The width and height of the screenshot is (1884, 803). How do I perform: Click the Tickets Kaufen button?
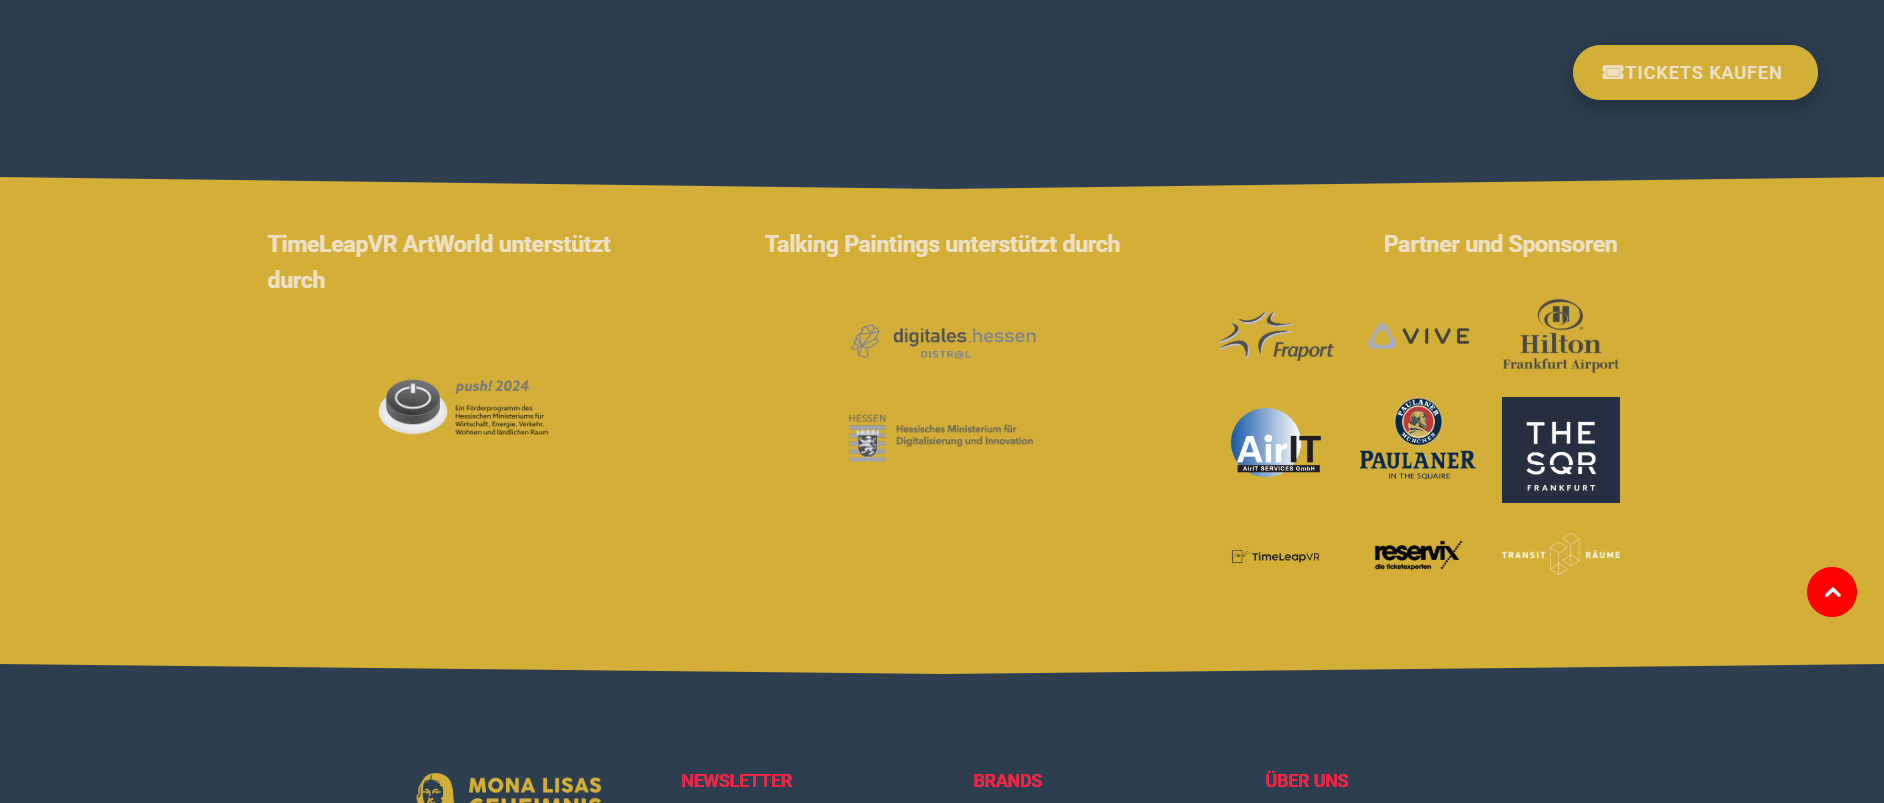1695,72
